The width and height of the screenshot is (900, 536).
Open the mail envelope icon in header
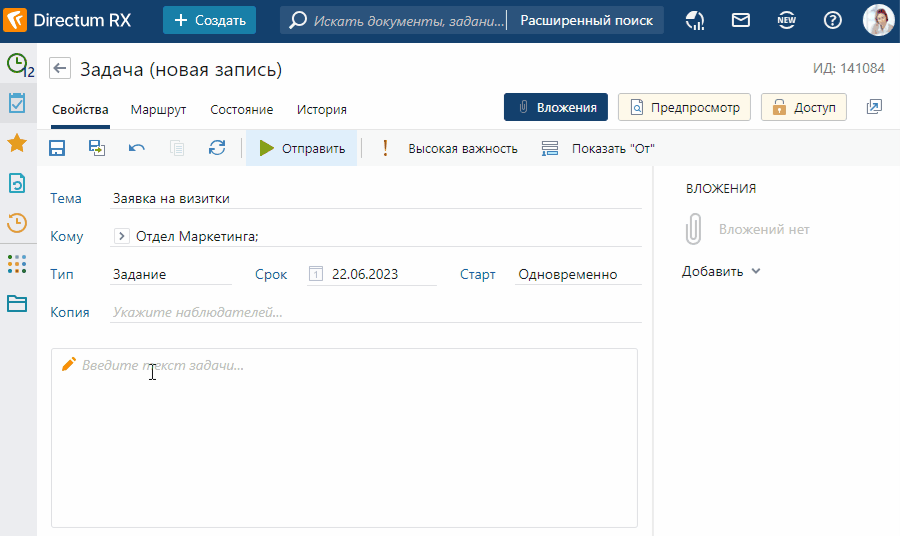click(x=741, y=20)
